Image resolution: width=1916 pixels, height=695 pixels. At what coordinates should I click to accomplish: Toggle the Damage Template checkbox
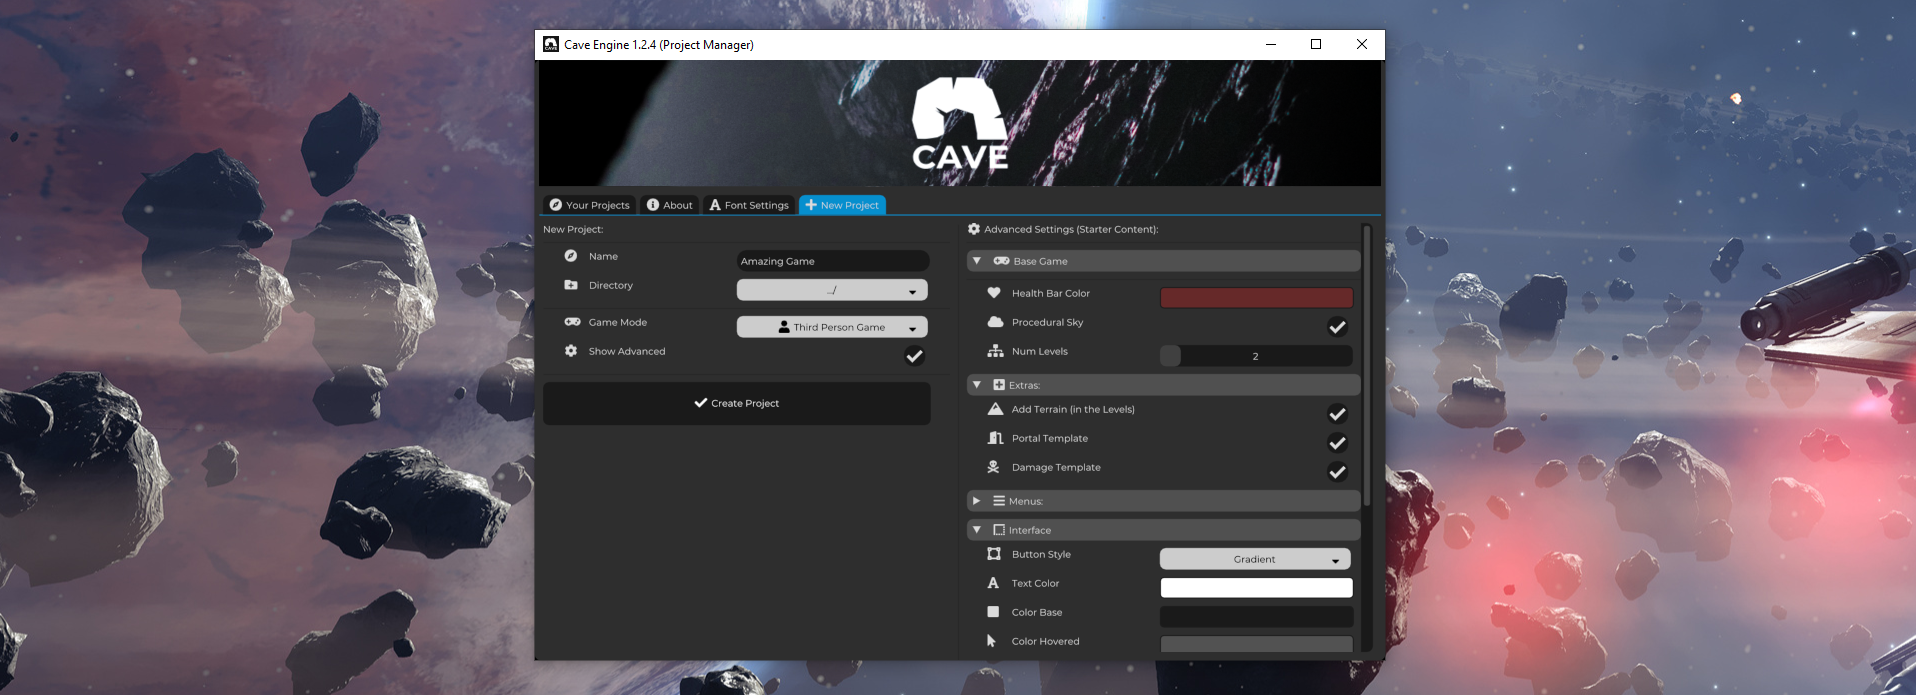1337,472
